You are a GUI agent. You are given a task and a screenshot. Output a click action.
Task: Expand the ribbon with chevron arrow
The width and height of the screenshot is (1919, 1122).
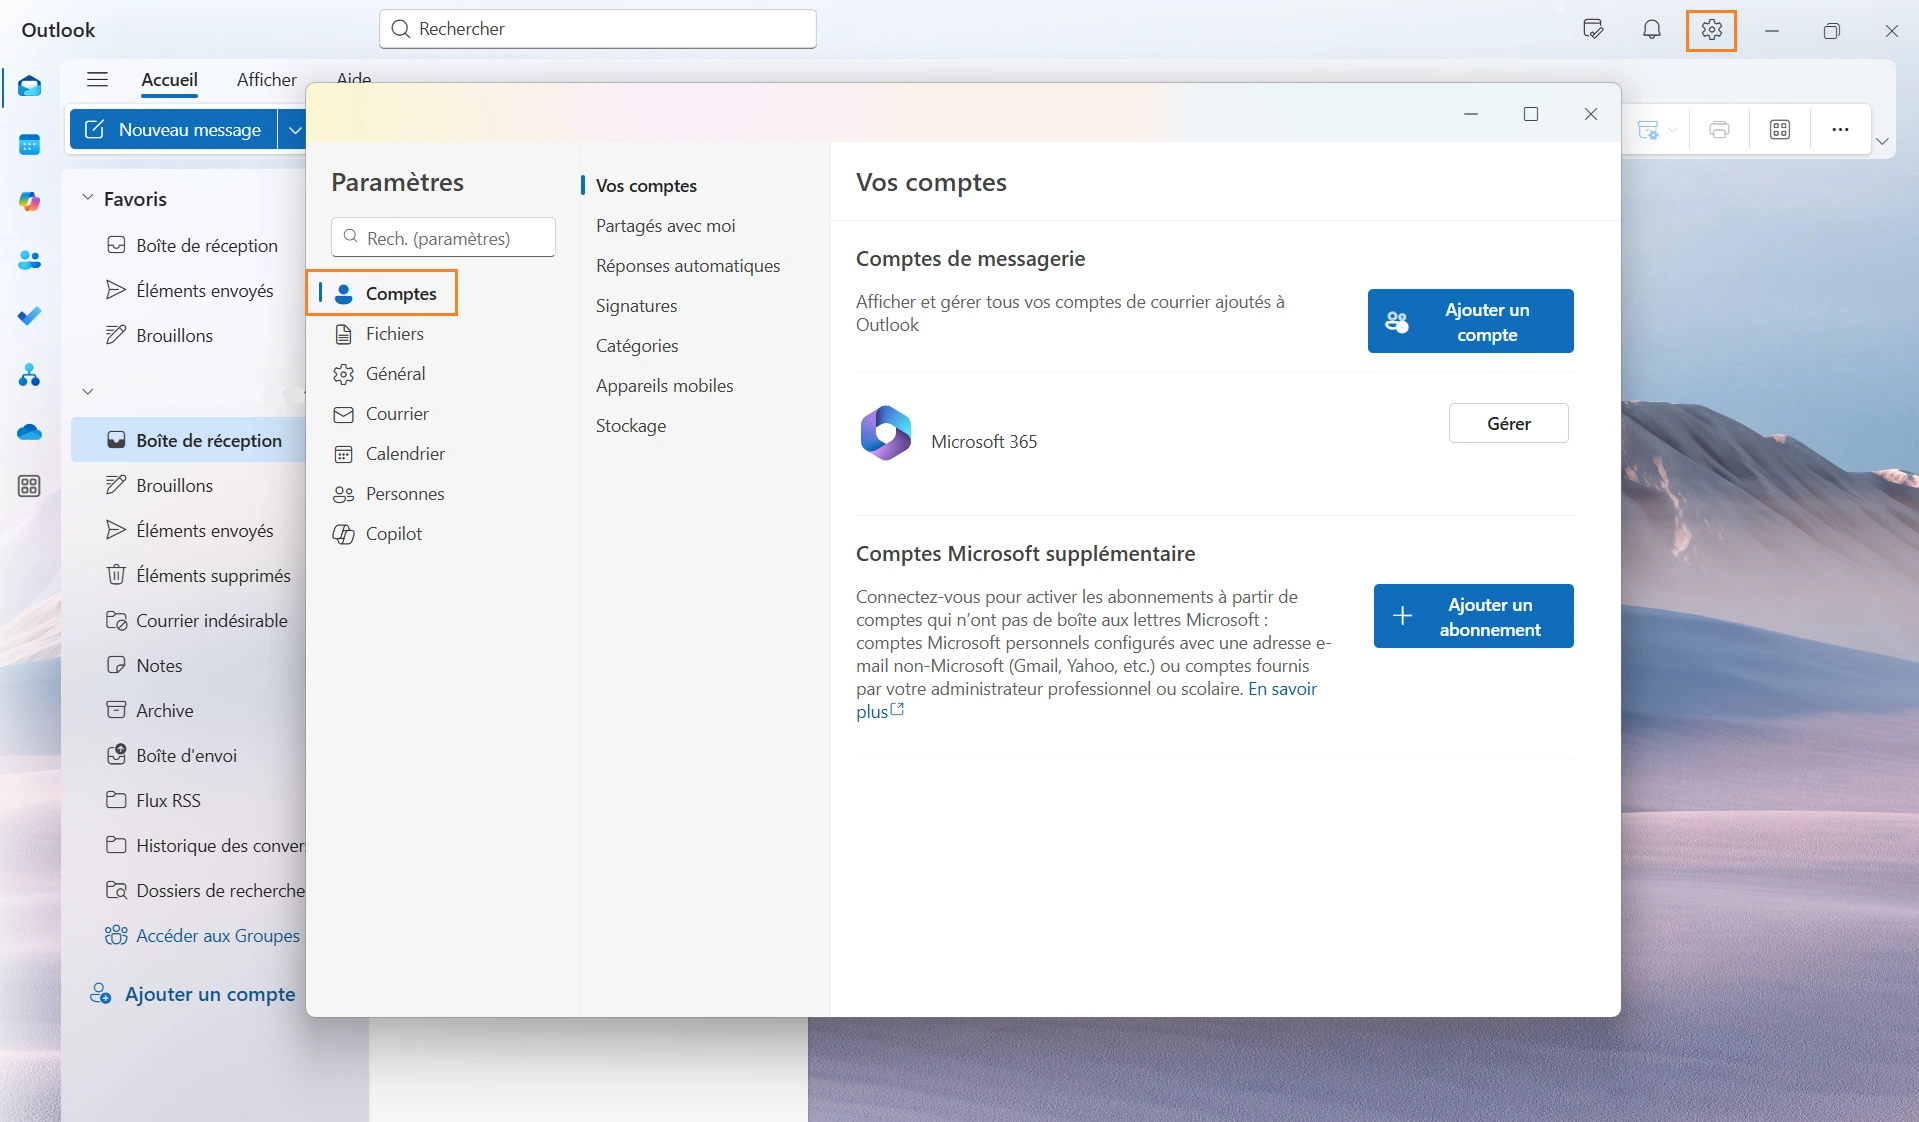(x=1882, y=141)
